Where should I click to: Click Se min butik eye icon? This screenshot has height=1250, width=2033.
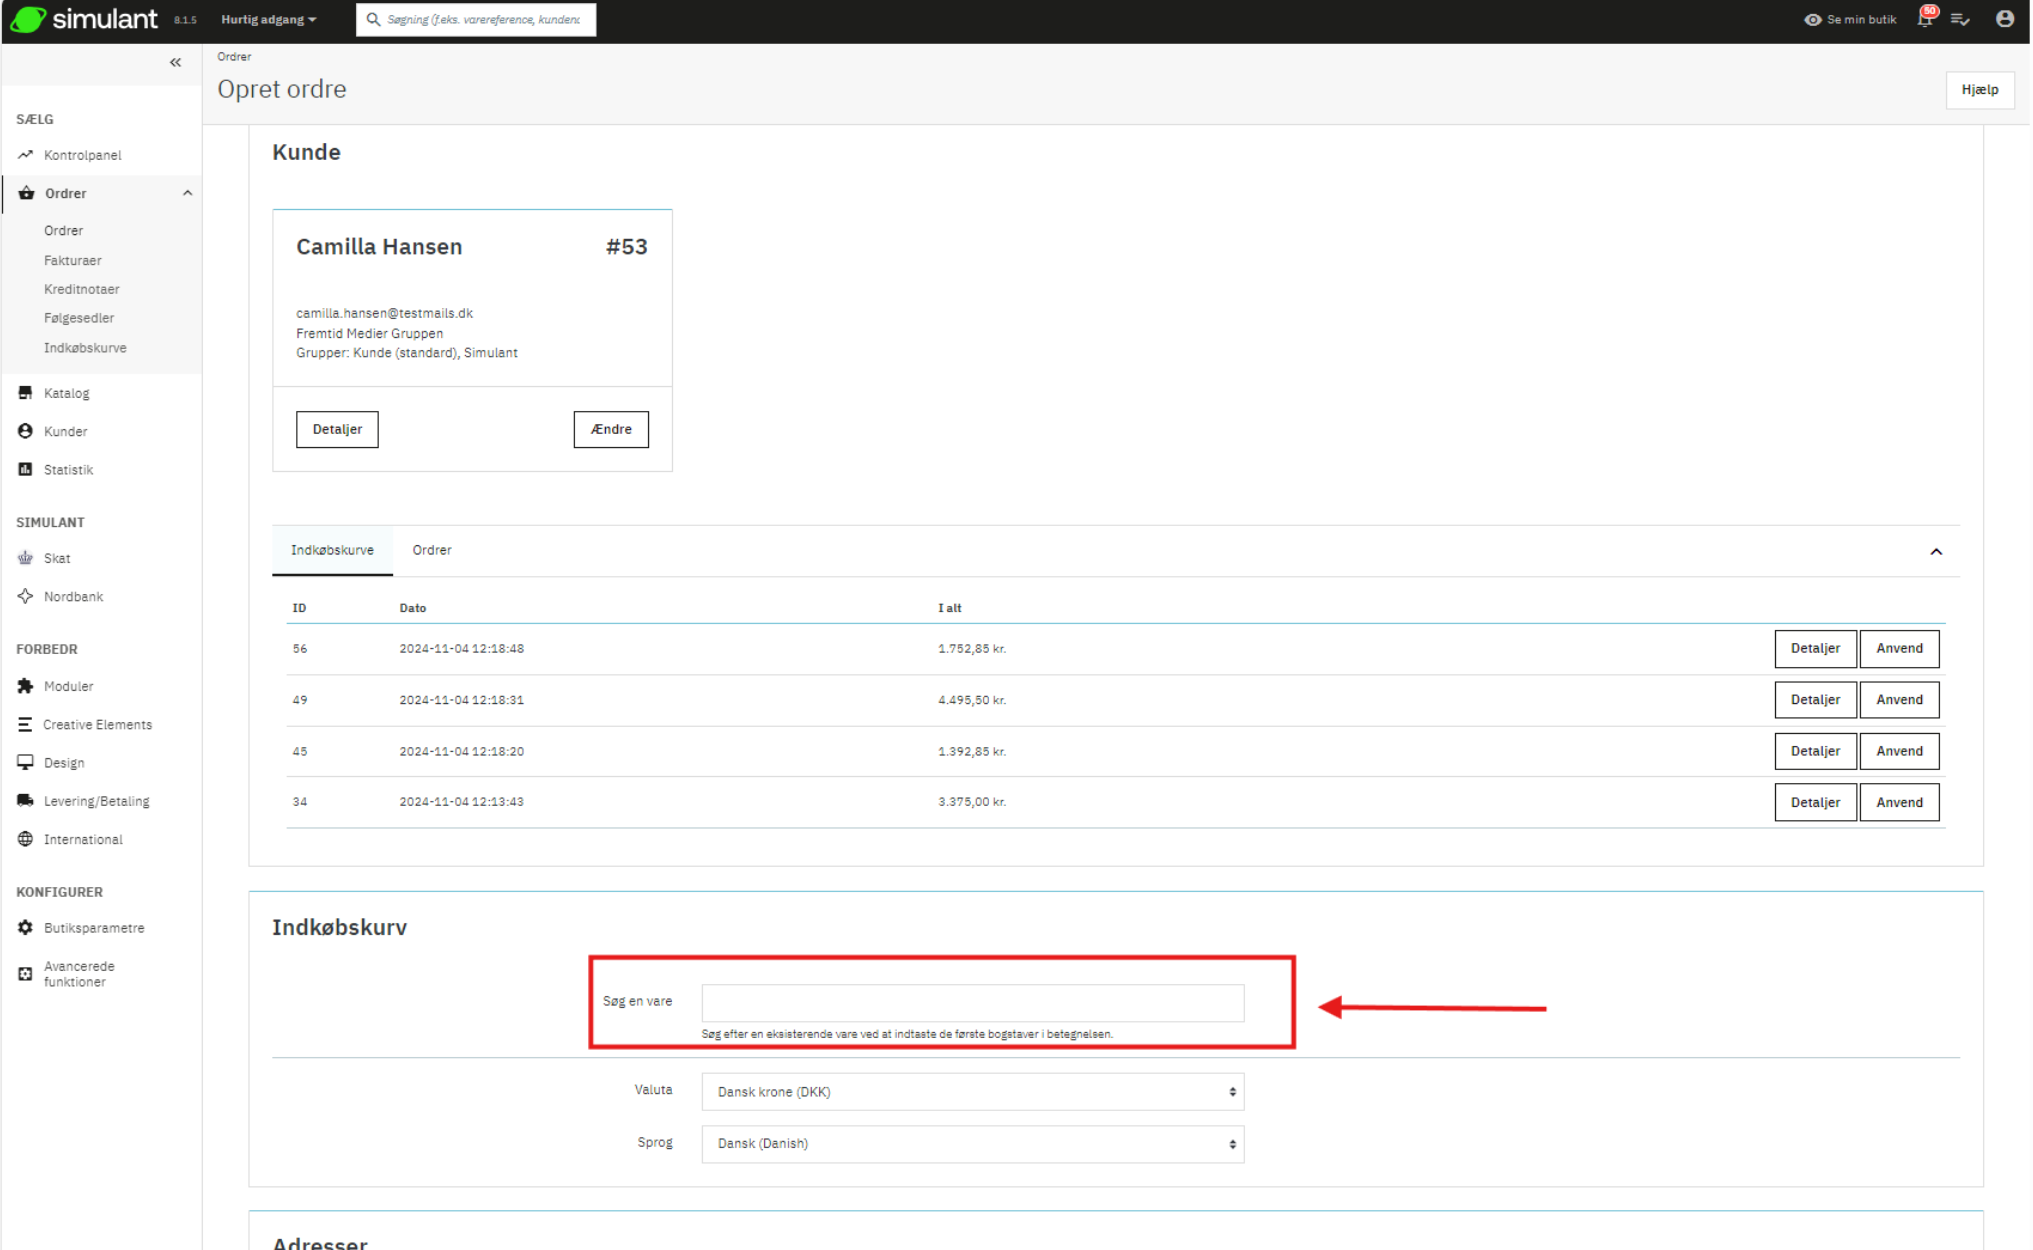coord(1812,20)
